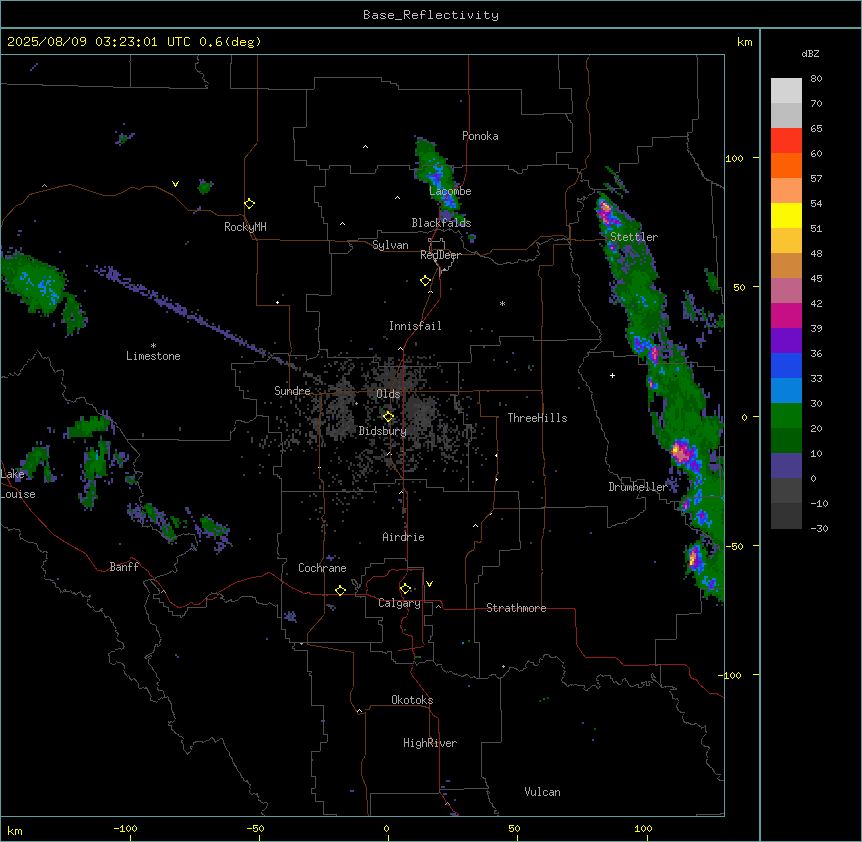Select the dBZ legend heading
862x842 pixels.
[810, 54]
